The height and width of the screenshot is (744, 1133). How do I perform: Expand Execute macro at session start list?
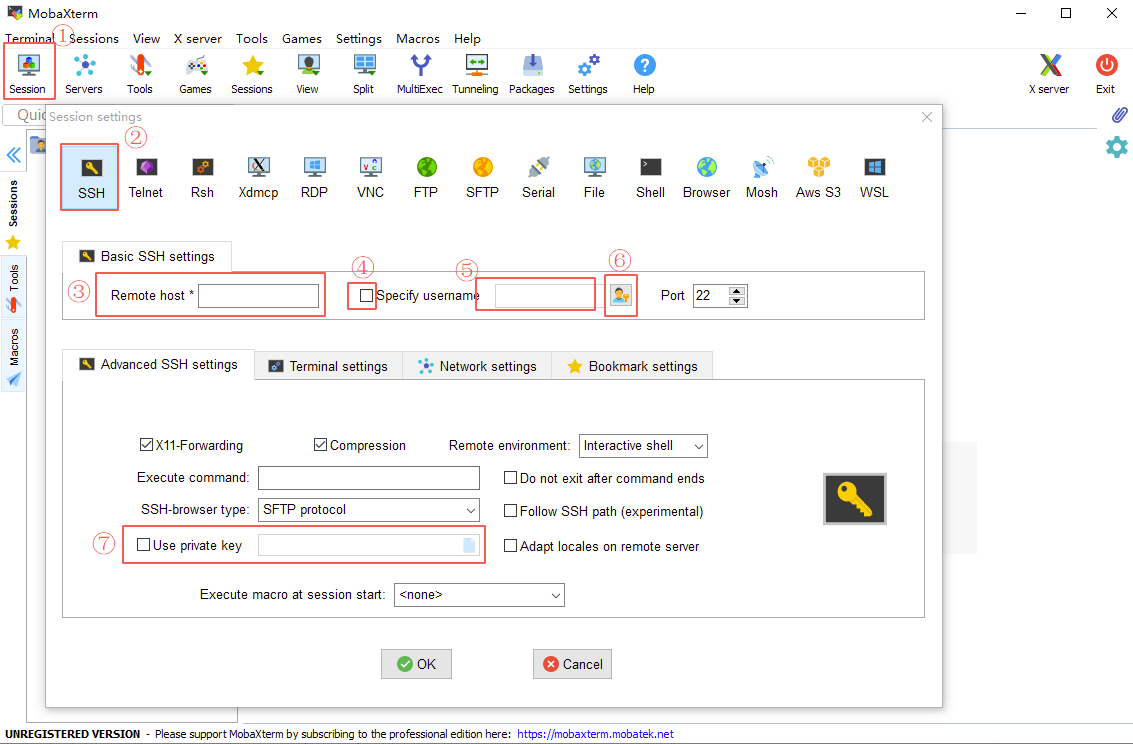click(479, 595)
